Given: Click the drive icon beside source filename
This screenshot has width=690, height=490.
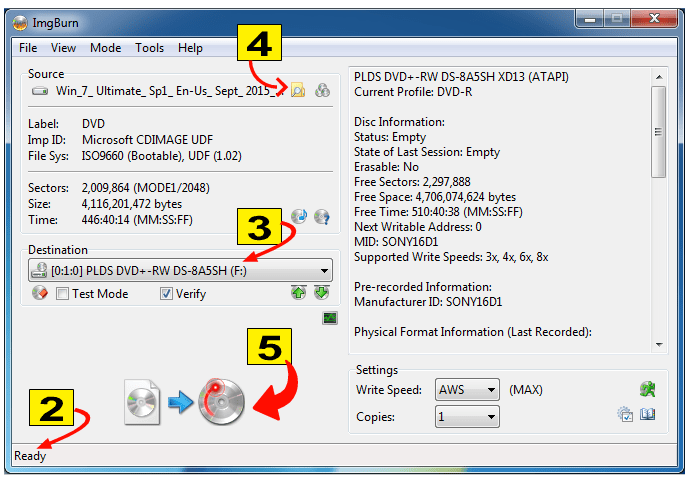Looking at the screenshot, I should (40, 91).
